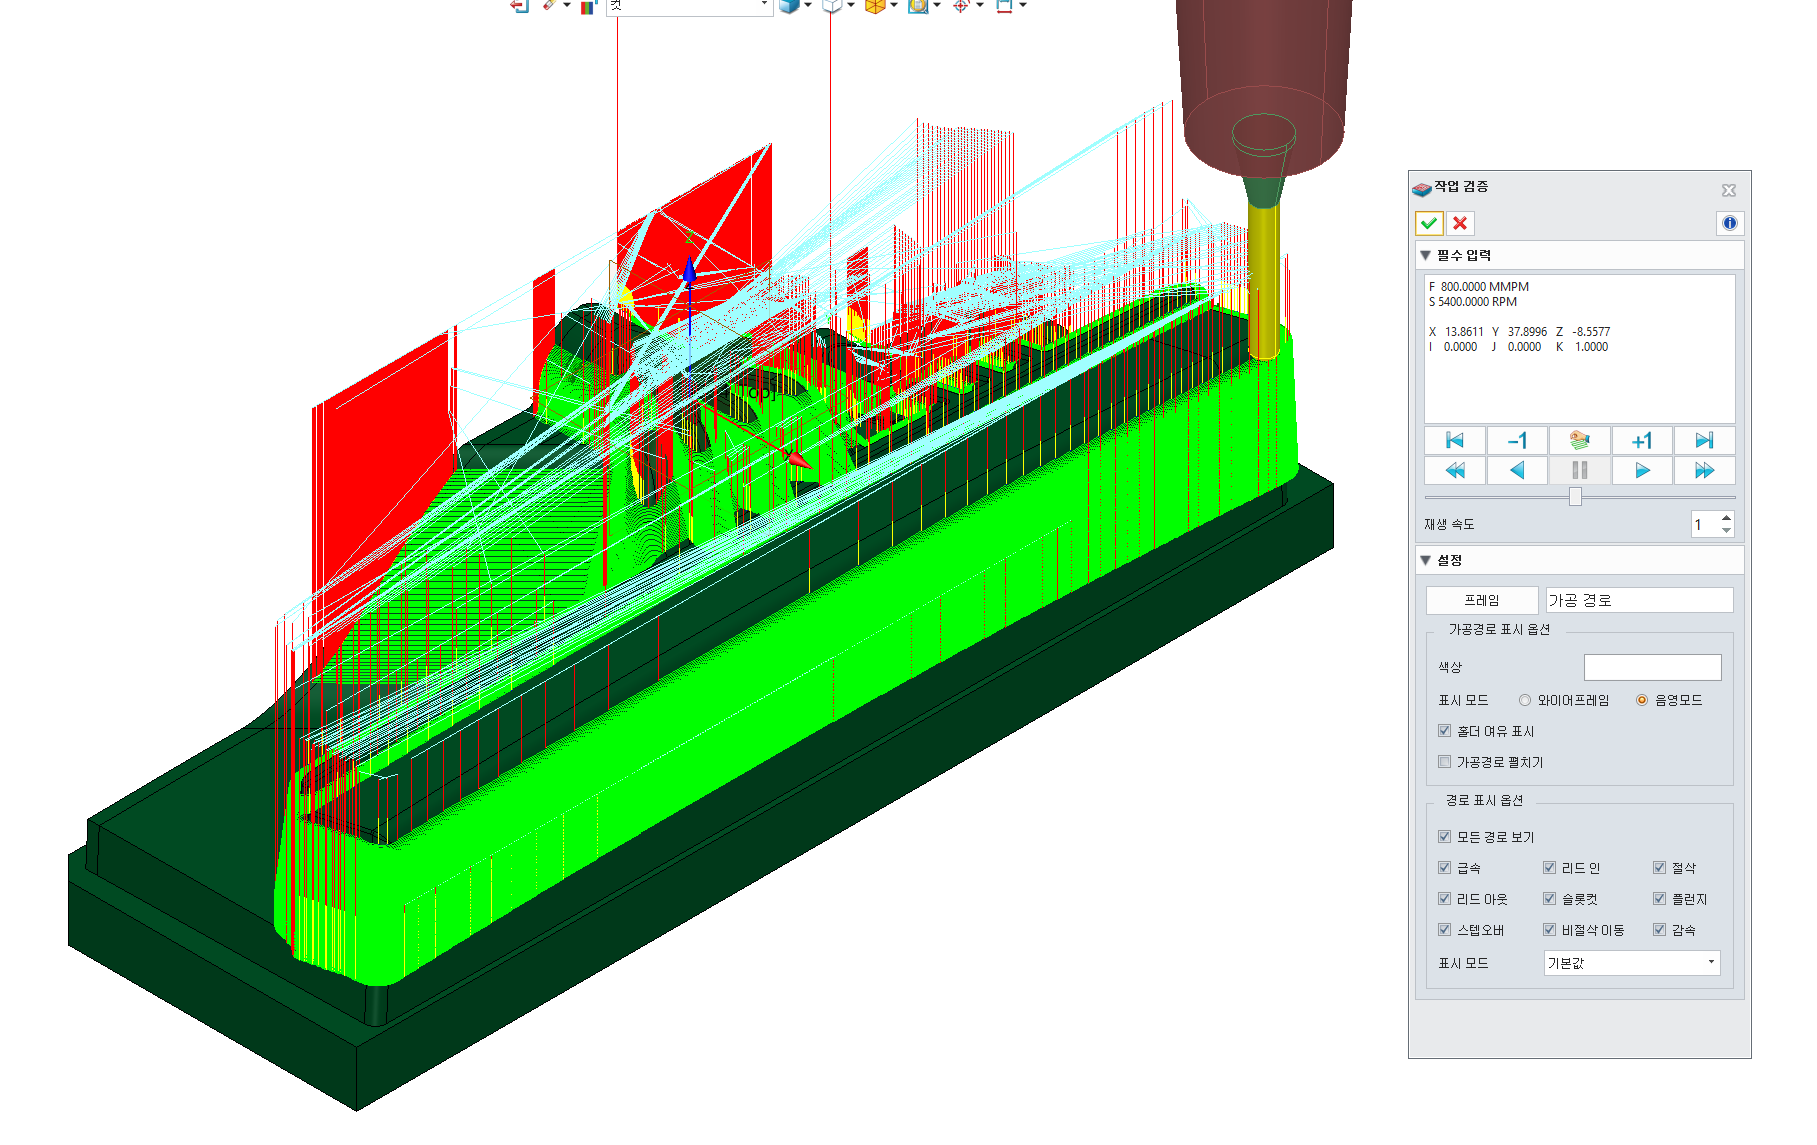Collapse the 설정 section
This screenshot has width=1817, height=1145.
[1426, 560]
